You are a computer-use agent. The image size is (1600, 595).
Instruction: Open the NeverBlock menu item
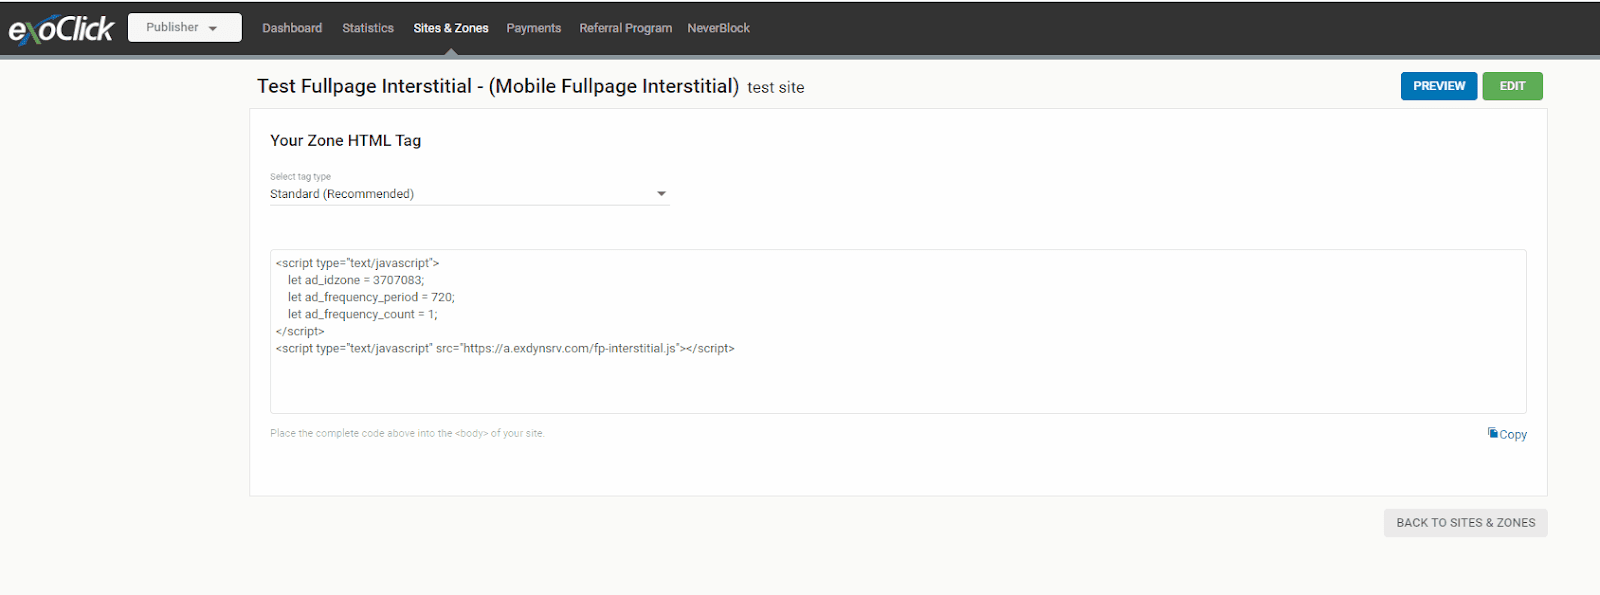click(719, 28)
